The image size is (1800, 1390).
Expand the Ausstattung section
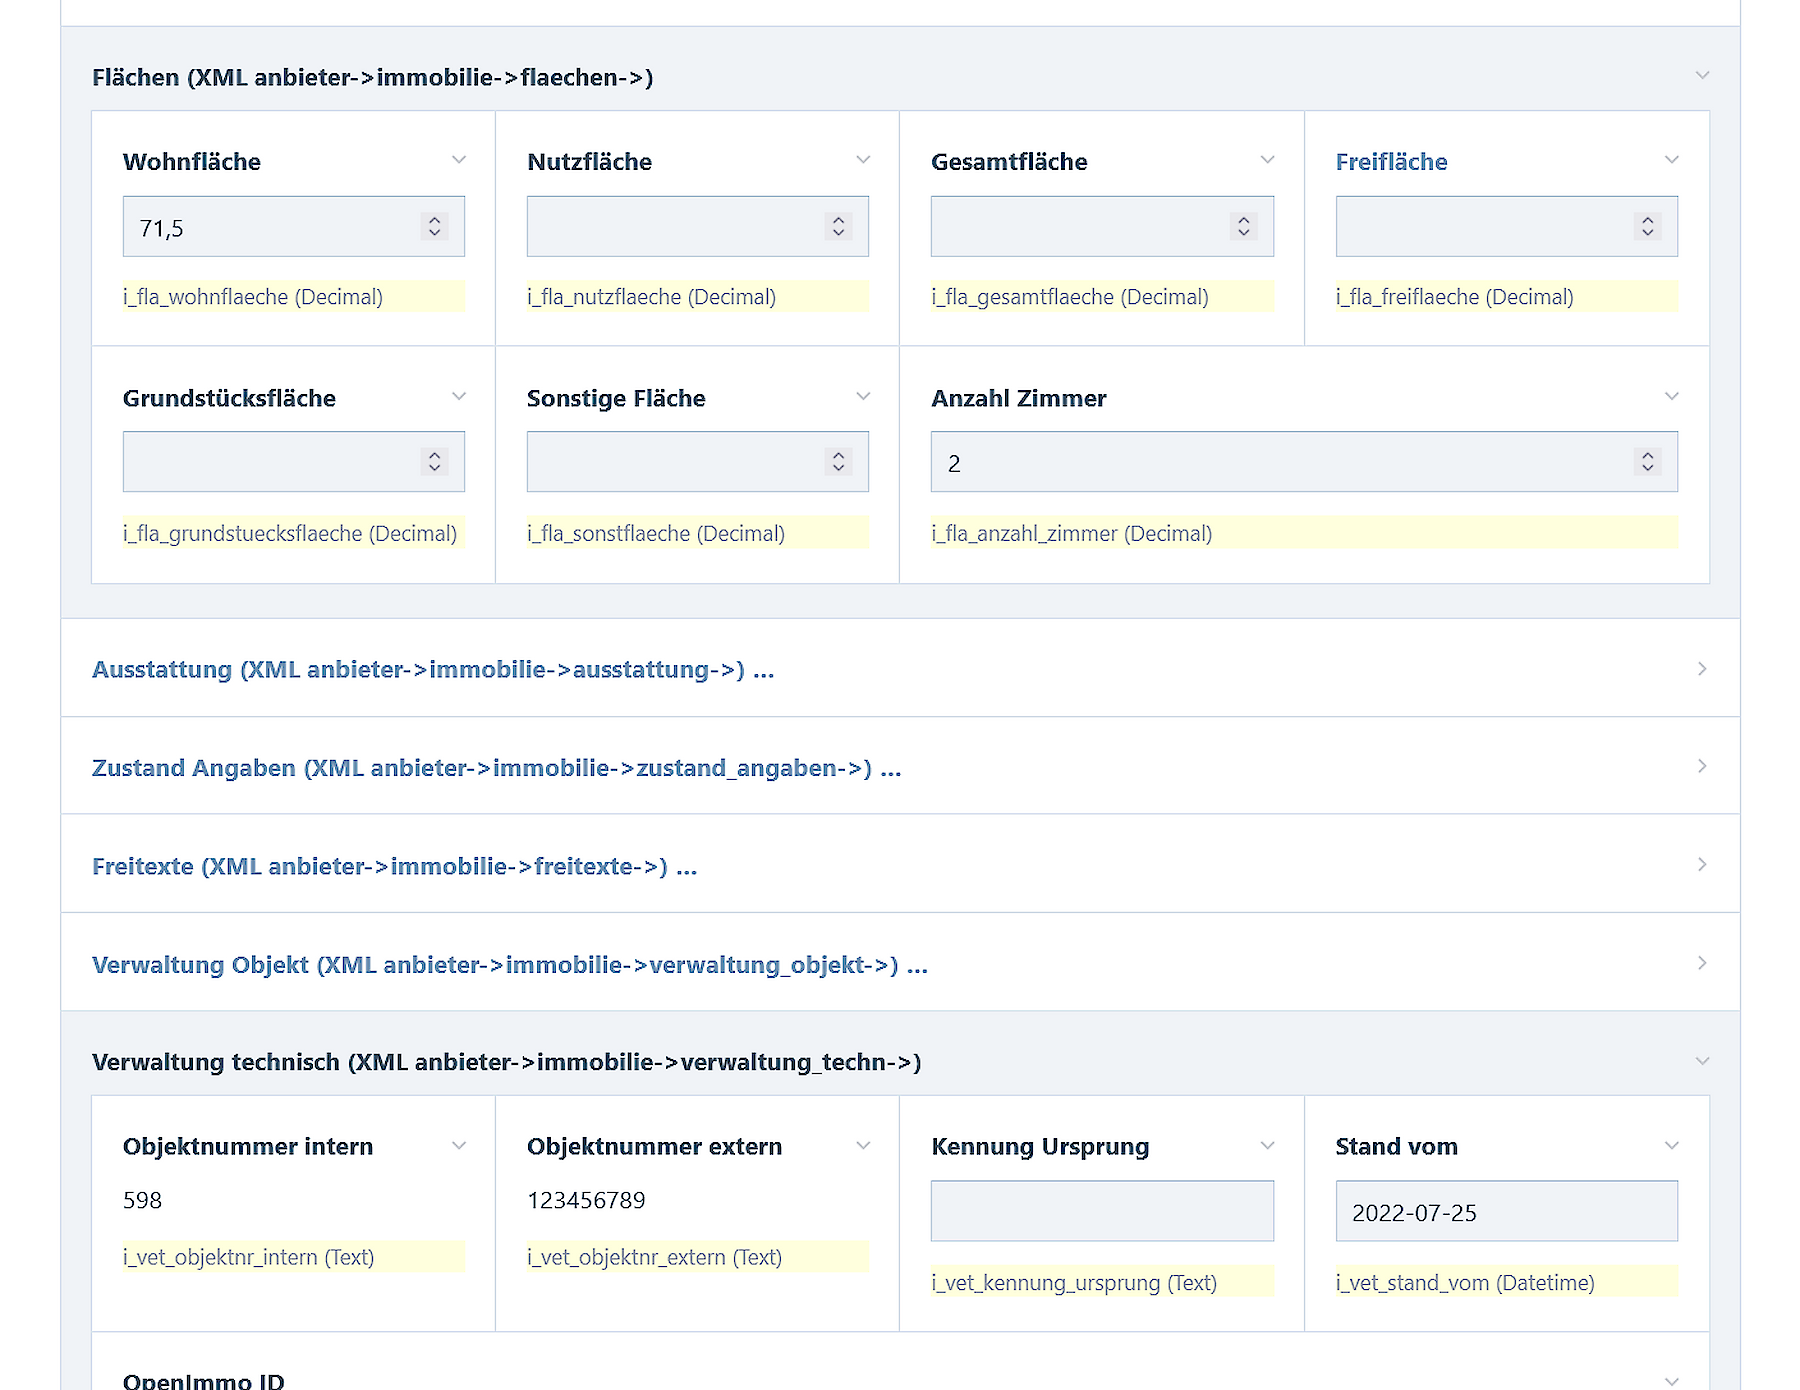pos(1702,669)
